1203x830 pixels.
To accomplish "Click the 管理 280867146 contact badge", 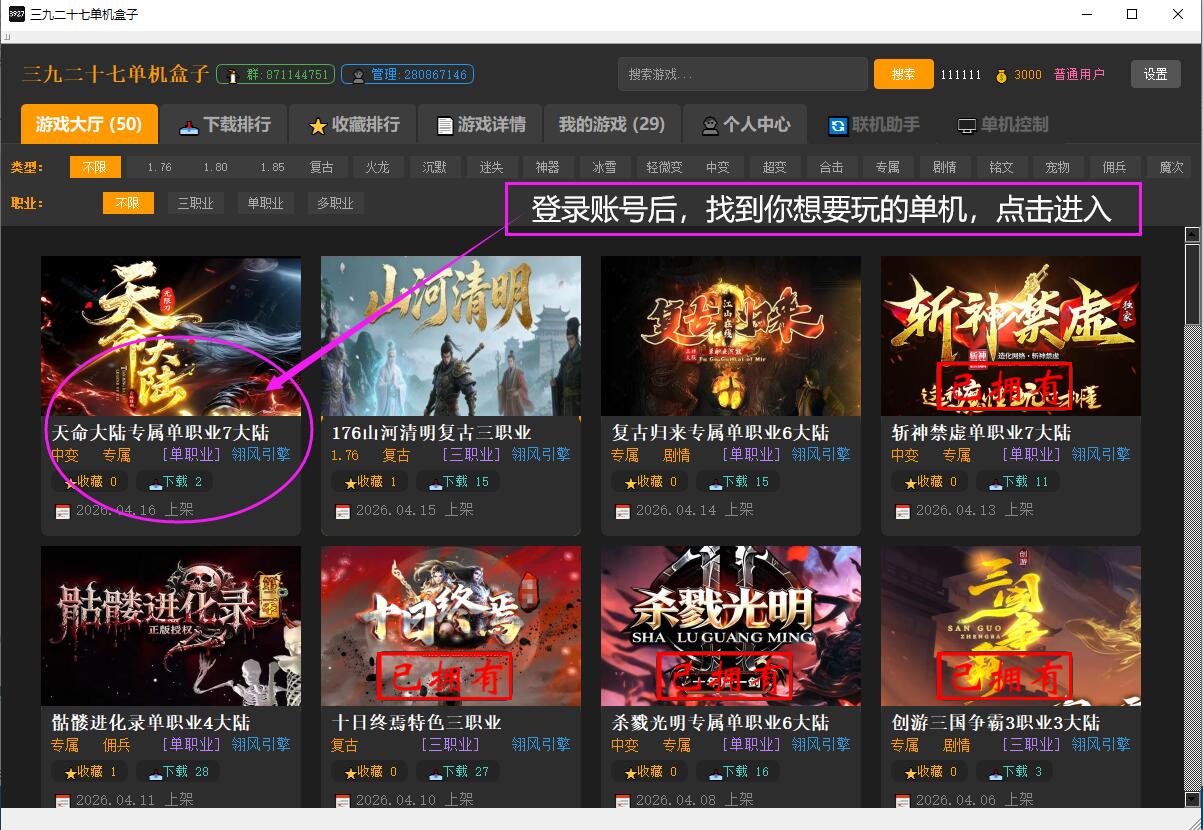I will [x=407, y=75].
